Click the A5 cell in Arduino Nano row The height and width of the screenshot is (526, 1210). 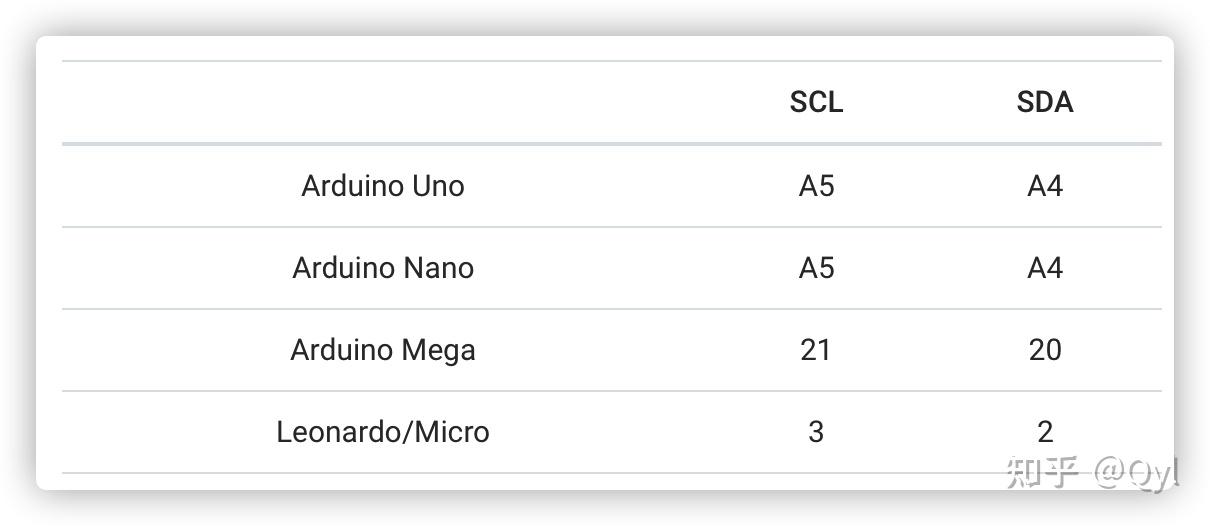(x=816, y=268)
